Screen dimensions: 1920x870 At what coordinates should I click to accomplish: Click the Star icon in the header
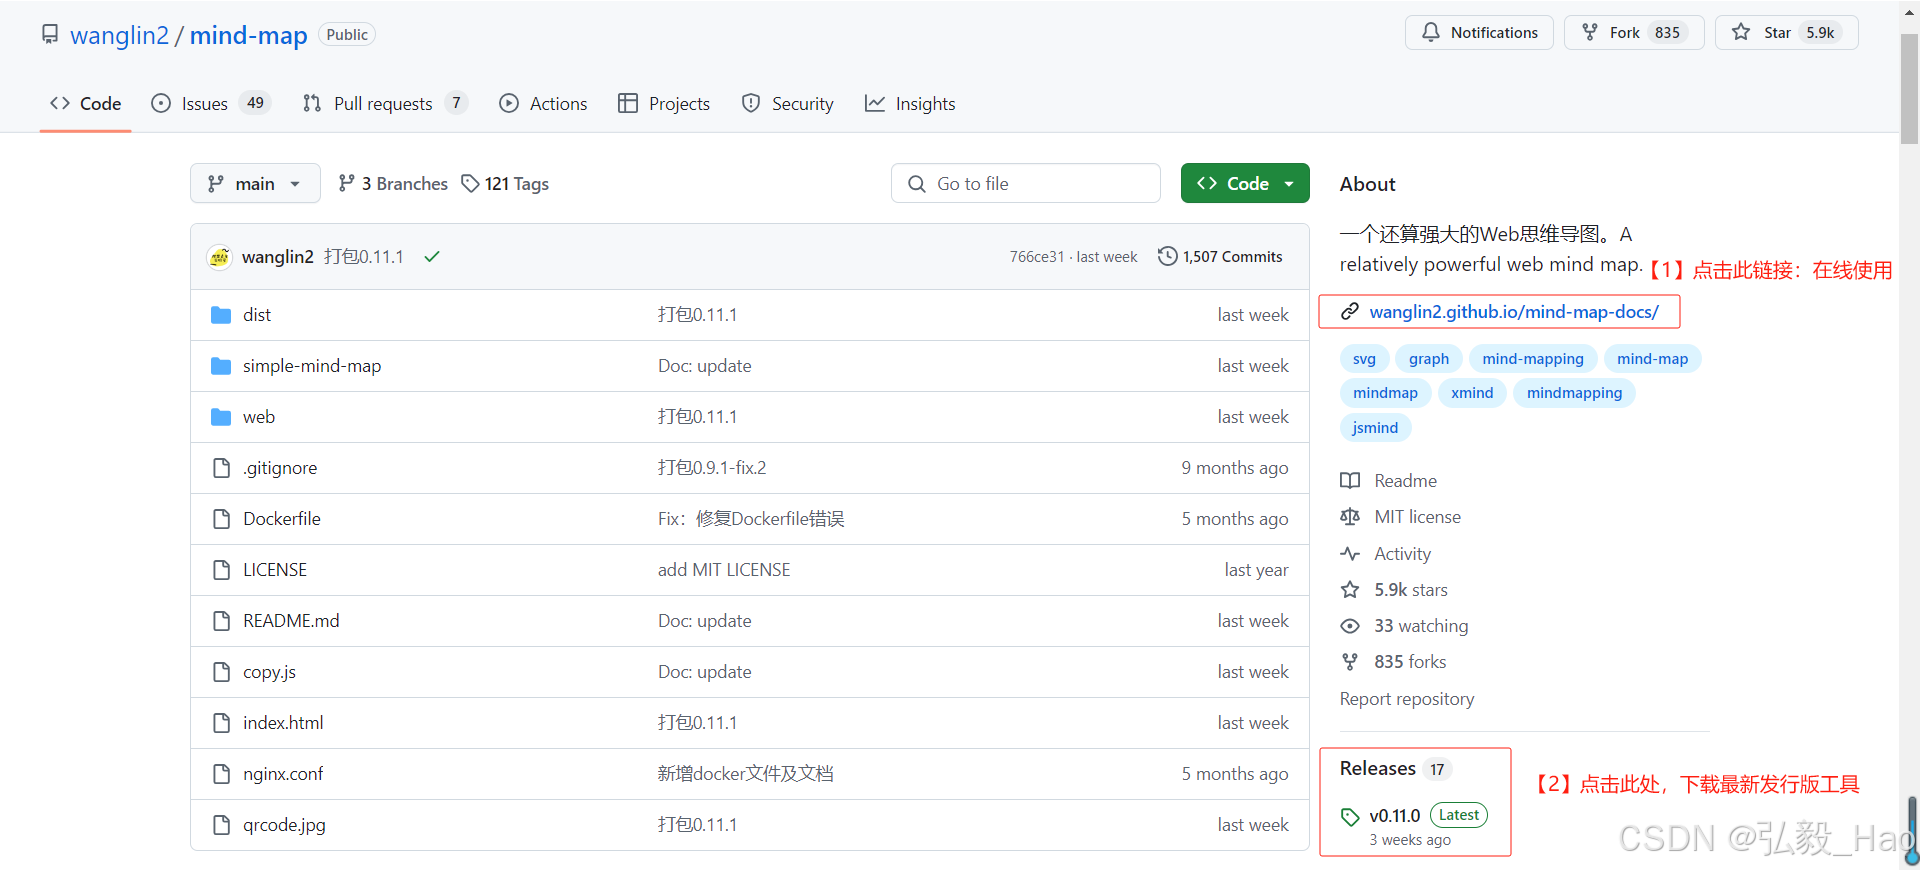[x=1741, y=33]
